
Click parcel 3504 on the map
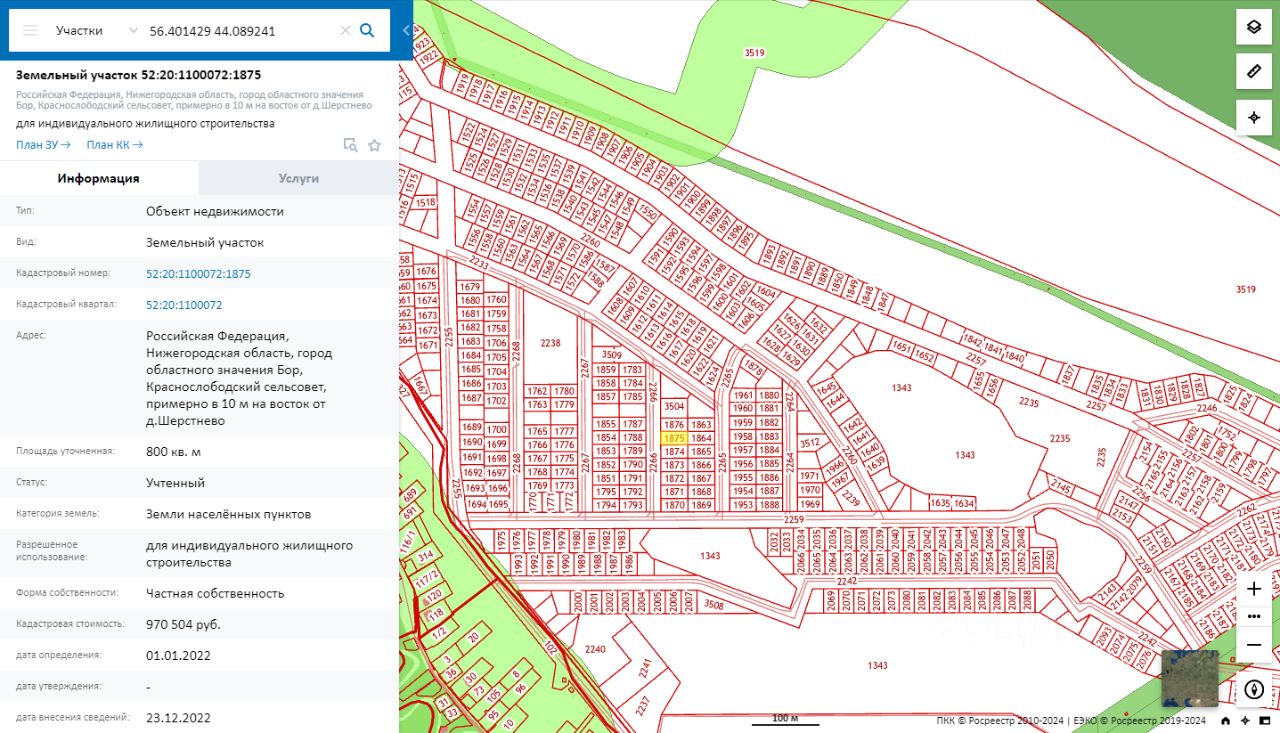pyautogui.click(x=674, y=407)
